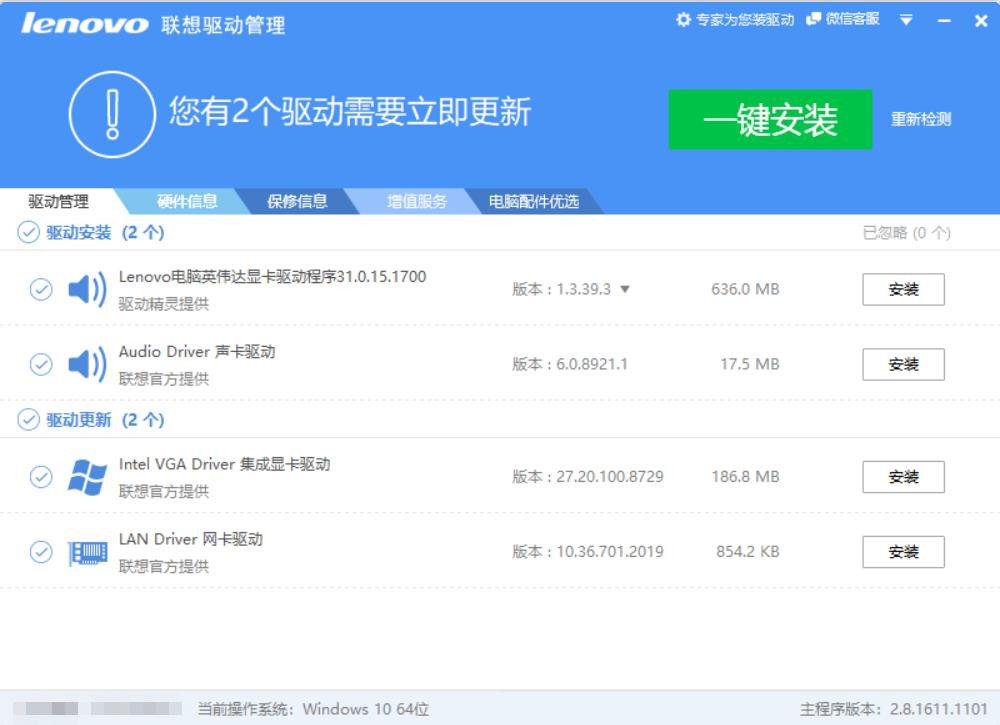Click the status bar text 当前操作系统: Windows 10 64位
The image size is (1000, 725).
coord(313,709)
